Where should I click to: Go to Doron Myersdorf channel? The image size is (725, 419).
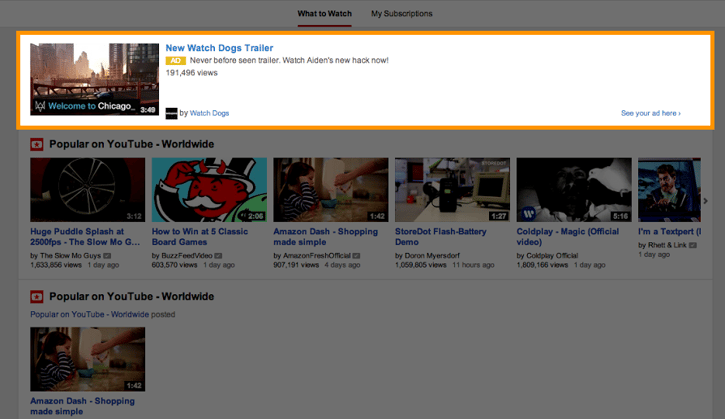432,255
